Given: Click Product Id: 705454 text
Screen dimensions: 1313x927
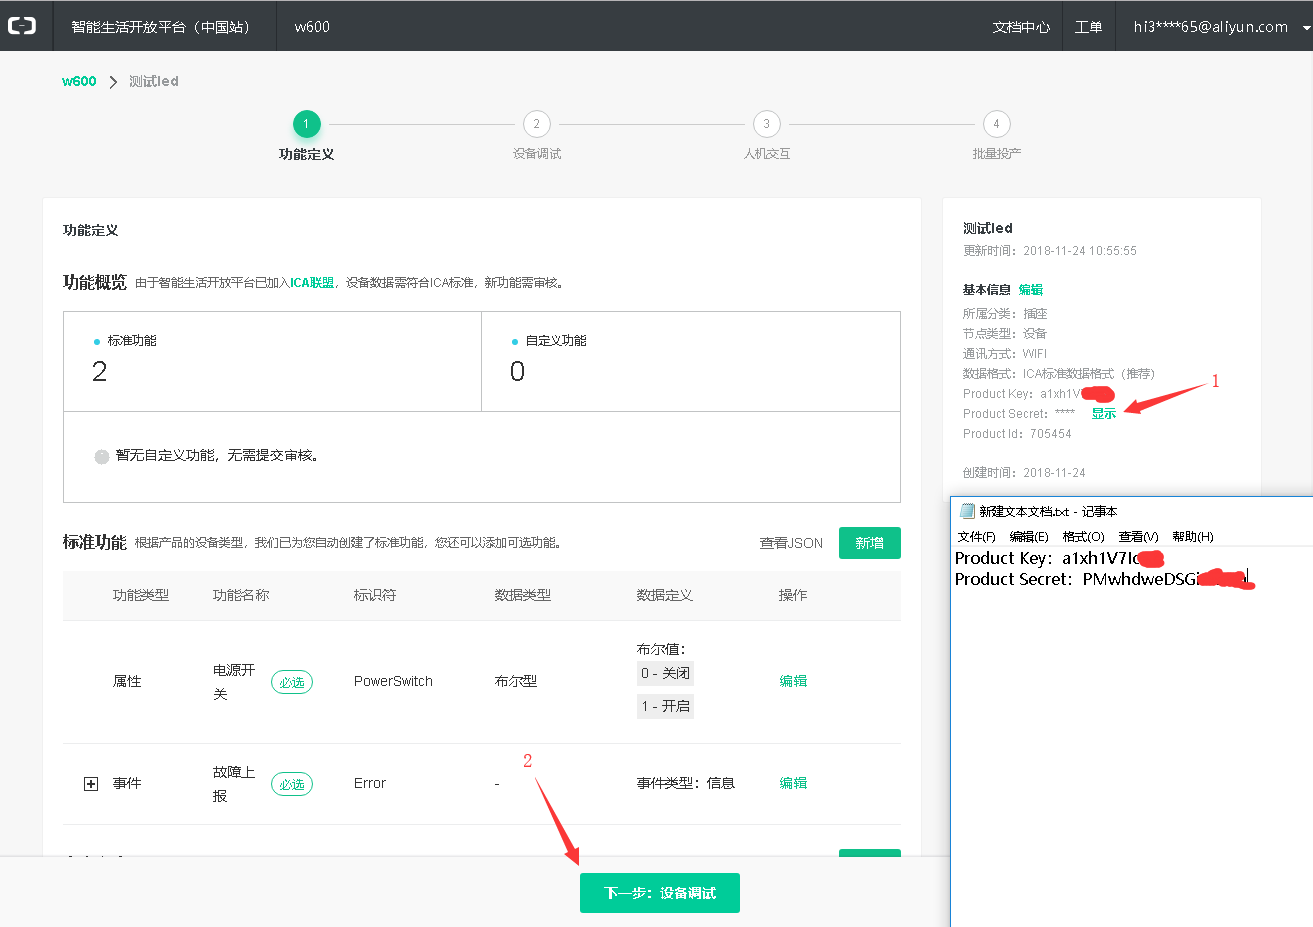Looking at the screenshot, I should coord(1017,434).
